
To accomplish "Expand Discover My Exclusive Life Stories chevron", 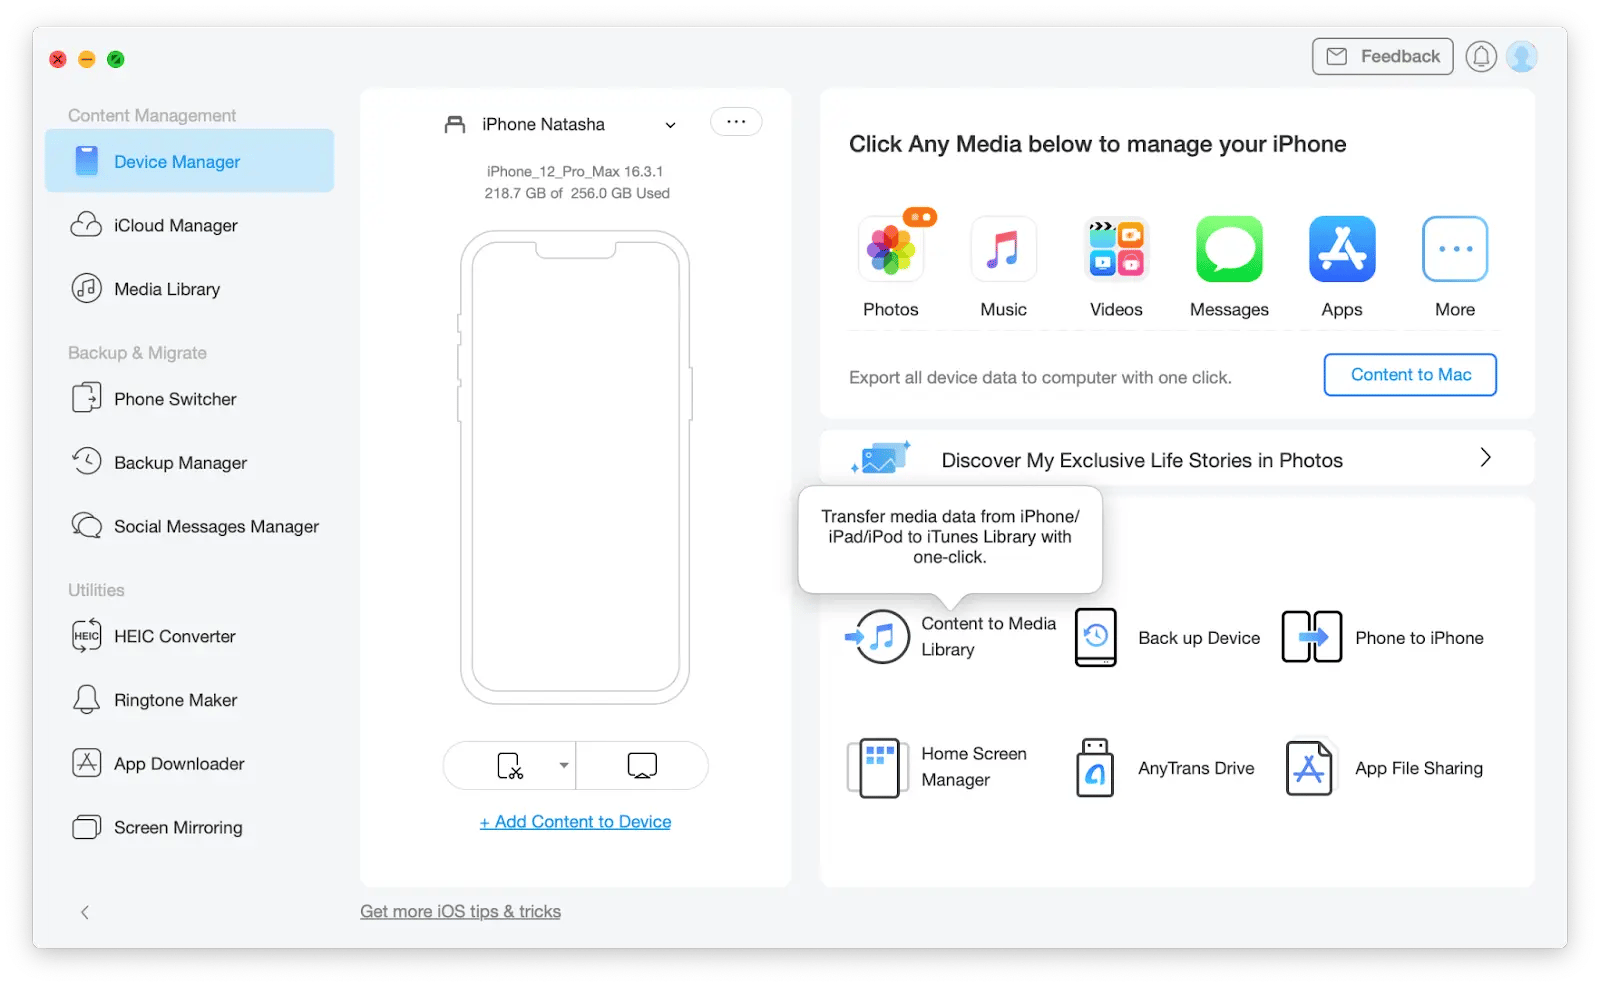I will 1485,458.
